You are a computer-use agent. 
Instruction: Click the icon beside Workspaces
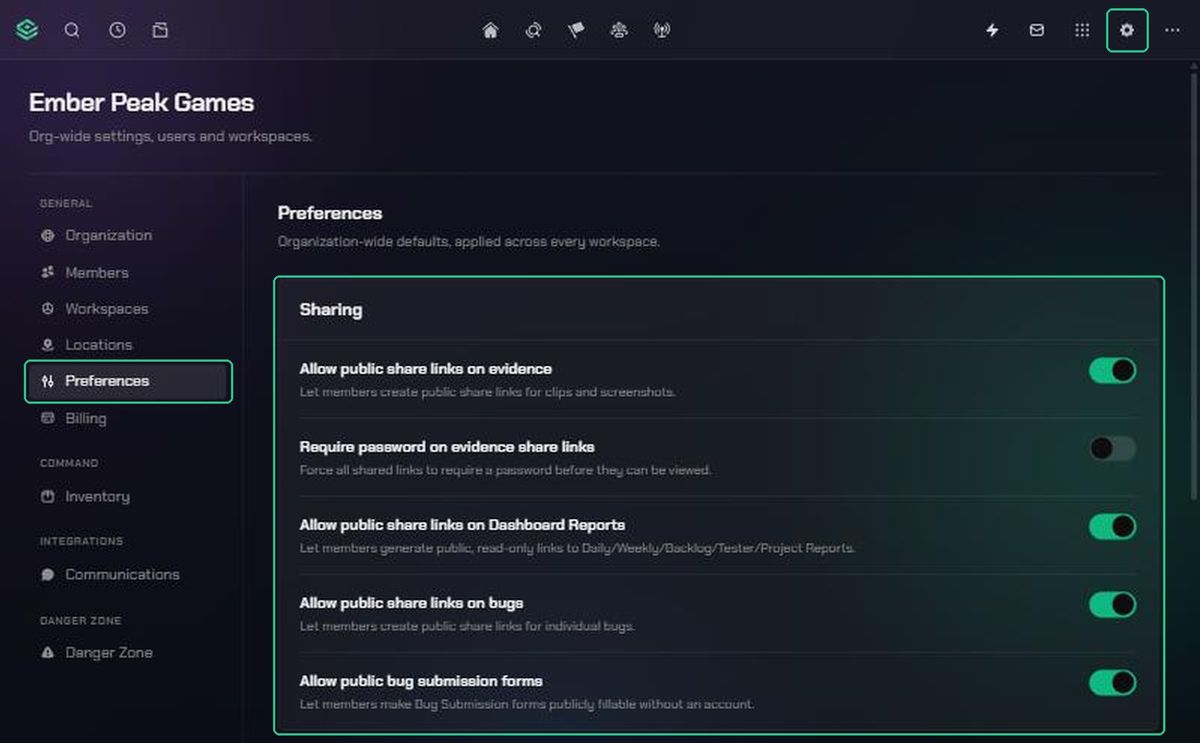click(48, 309)
